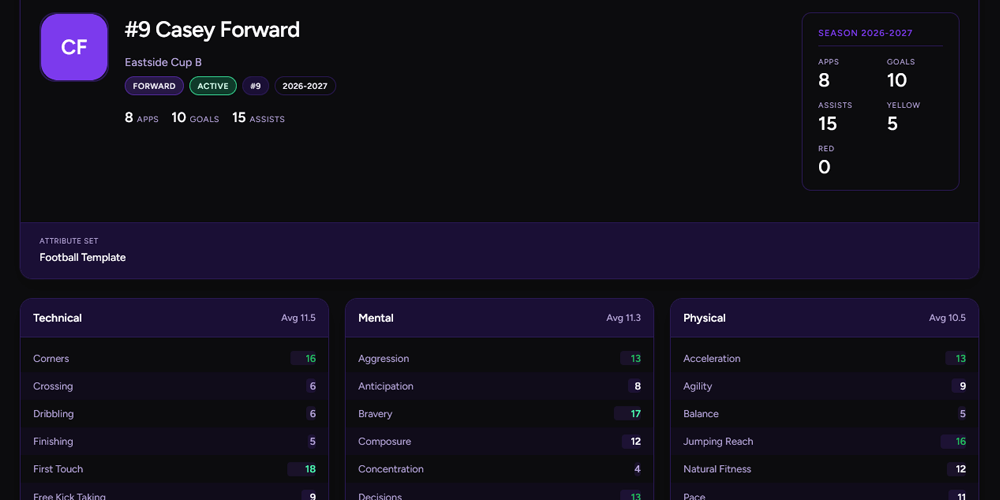Screen dimensions: 1000x500
Task: Click the 2026-2027 season badge
Action: coord(305,86)
